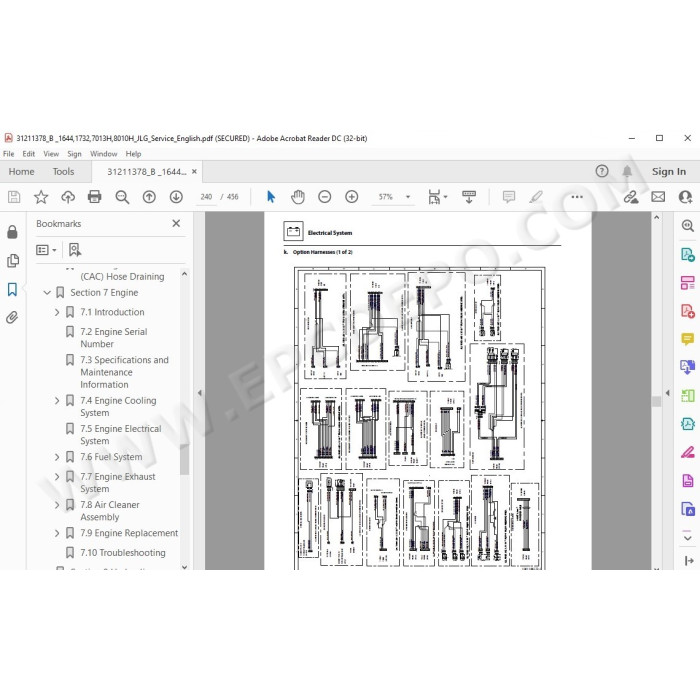
Task: Open the fit page options tool
Action: (437, 197)
